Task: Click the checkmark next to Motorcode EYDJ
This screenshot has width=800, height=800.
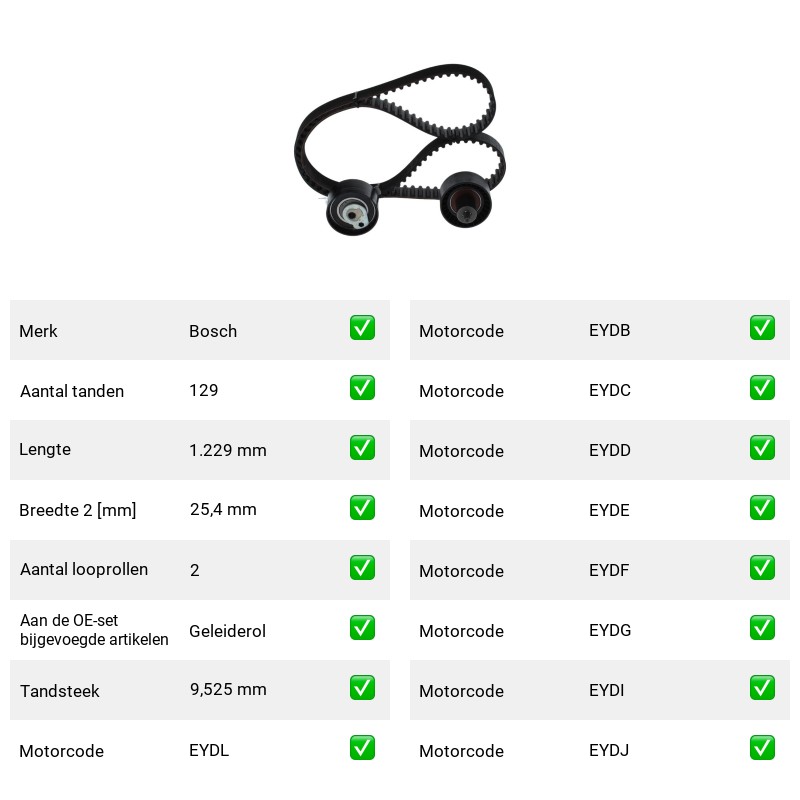Action: click(x=762, y=747)
